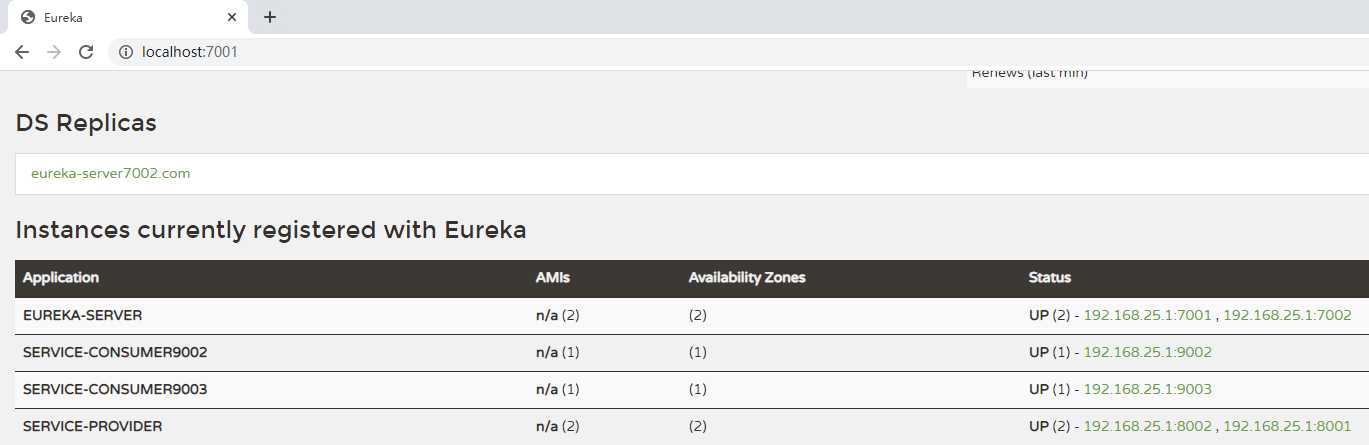This screenshot has width=1369, height=445.
Task: Open 192.168.25.1:7001 instance link
Action: (1148, 315)
